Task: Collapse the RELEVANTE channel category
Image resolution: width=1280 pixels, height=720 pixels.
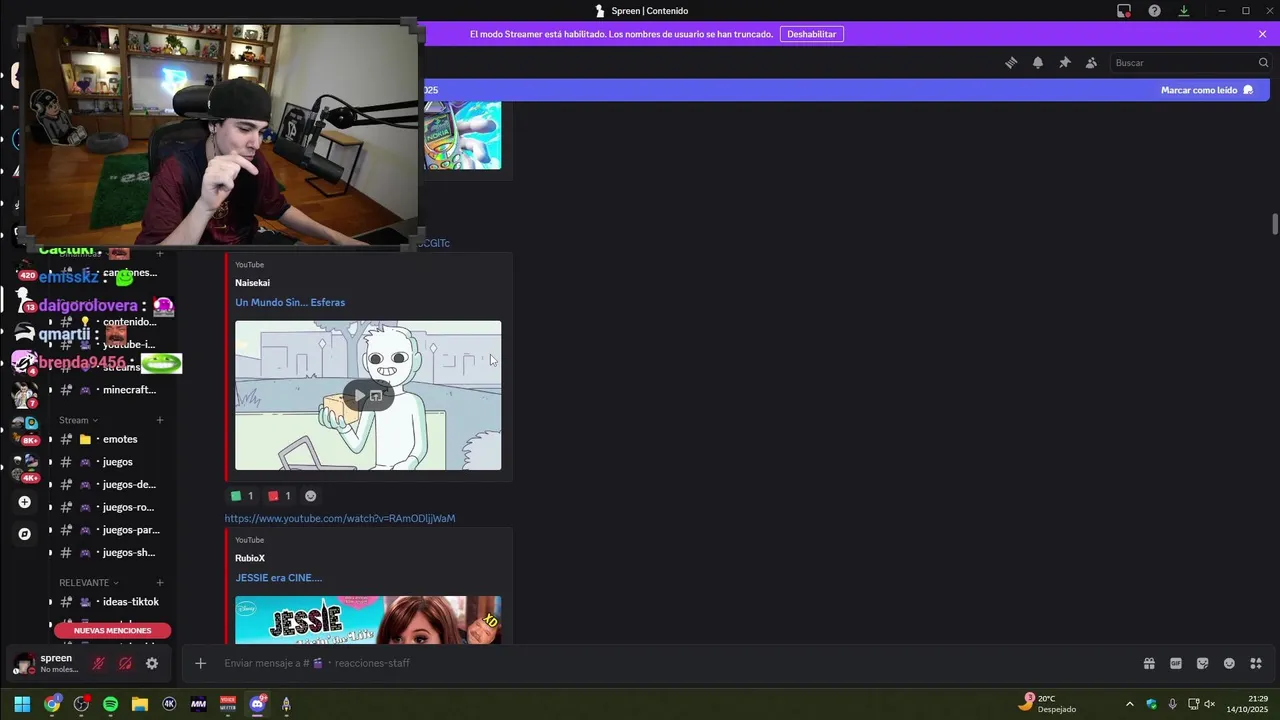Action: click(x=89, y=582)
